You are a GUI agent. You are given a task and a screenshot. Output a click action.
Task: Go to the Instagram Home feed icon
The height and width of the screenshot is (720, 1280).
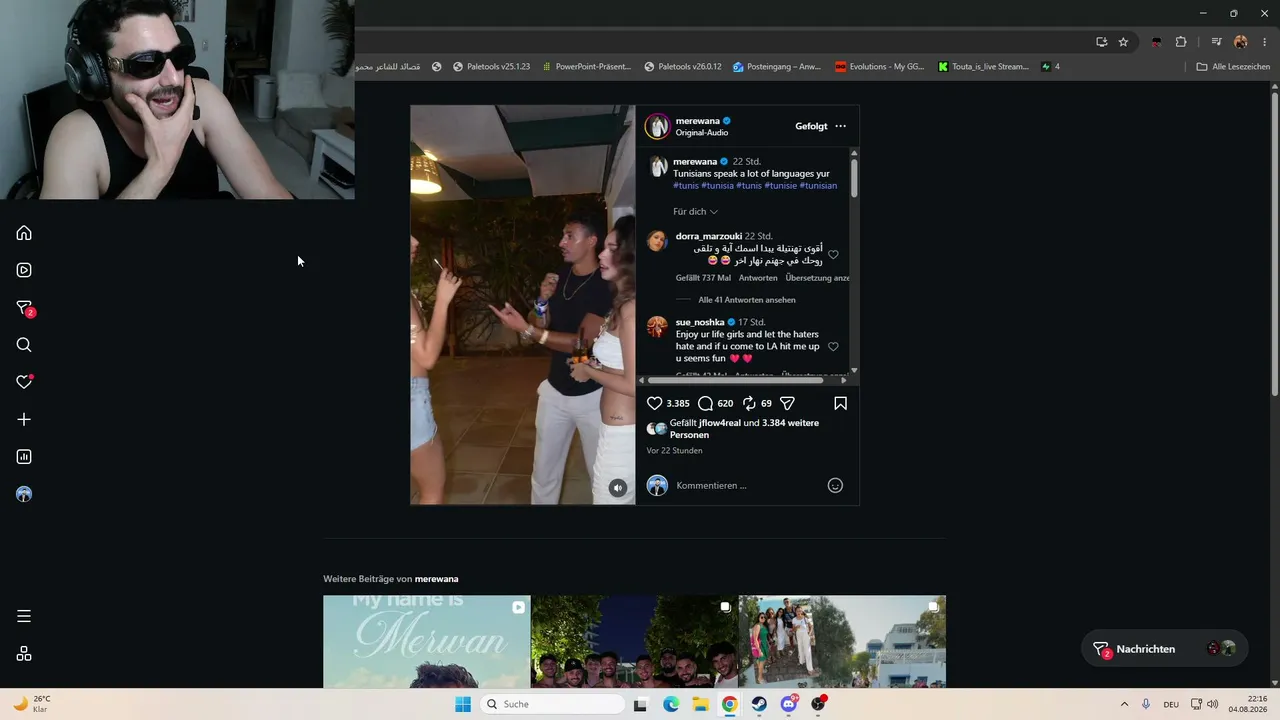point(24,233)
